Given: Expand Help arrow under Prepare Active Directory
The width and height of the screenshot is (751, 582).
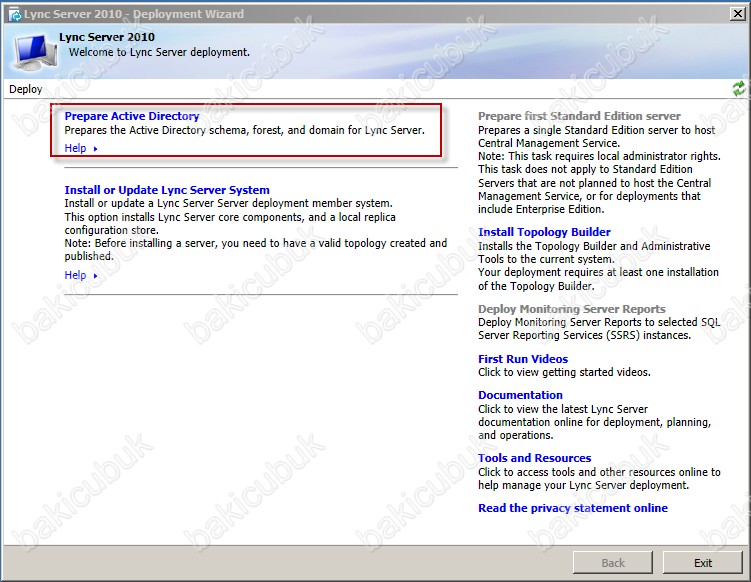Looking at the screenshot, I should [95, 149].
